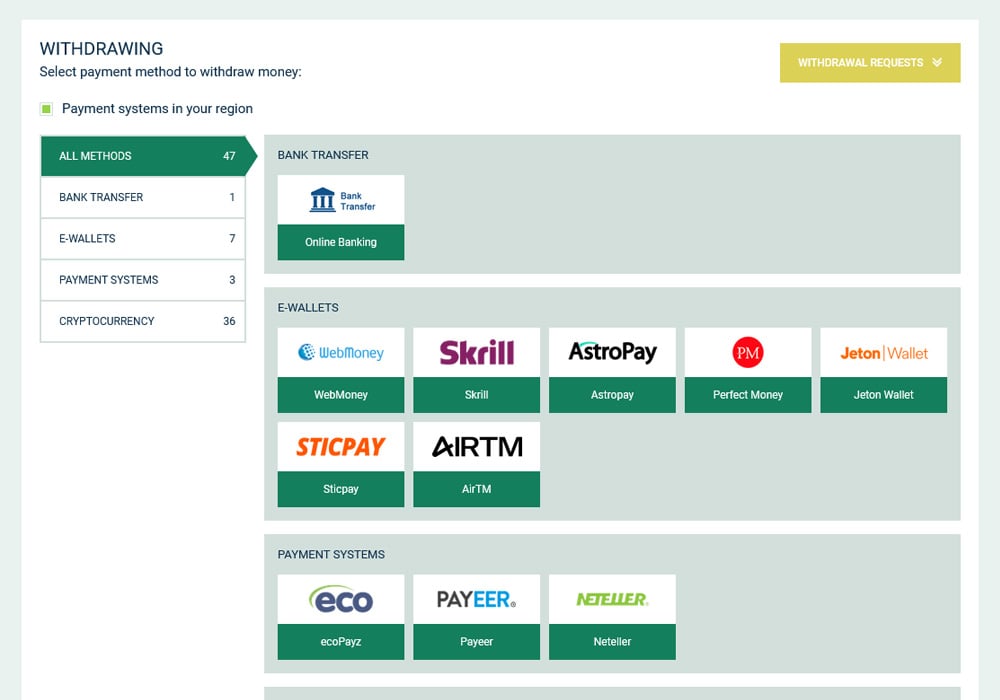
Task: Click the 1 count beside Bank Transfer
Action: click(232, 197)
